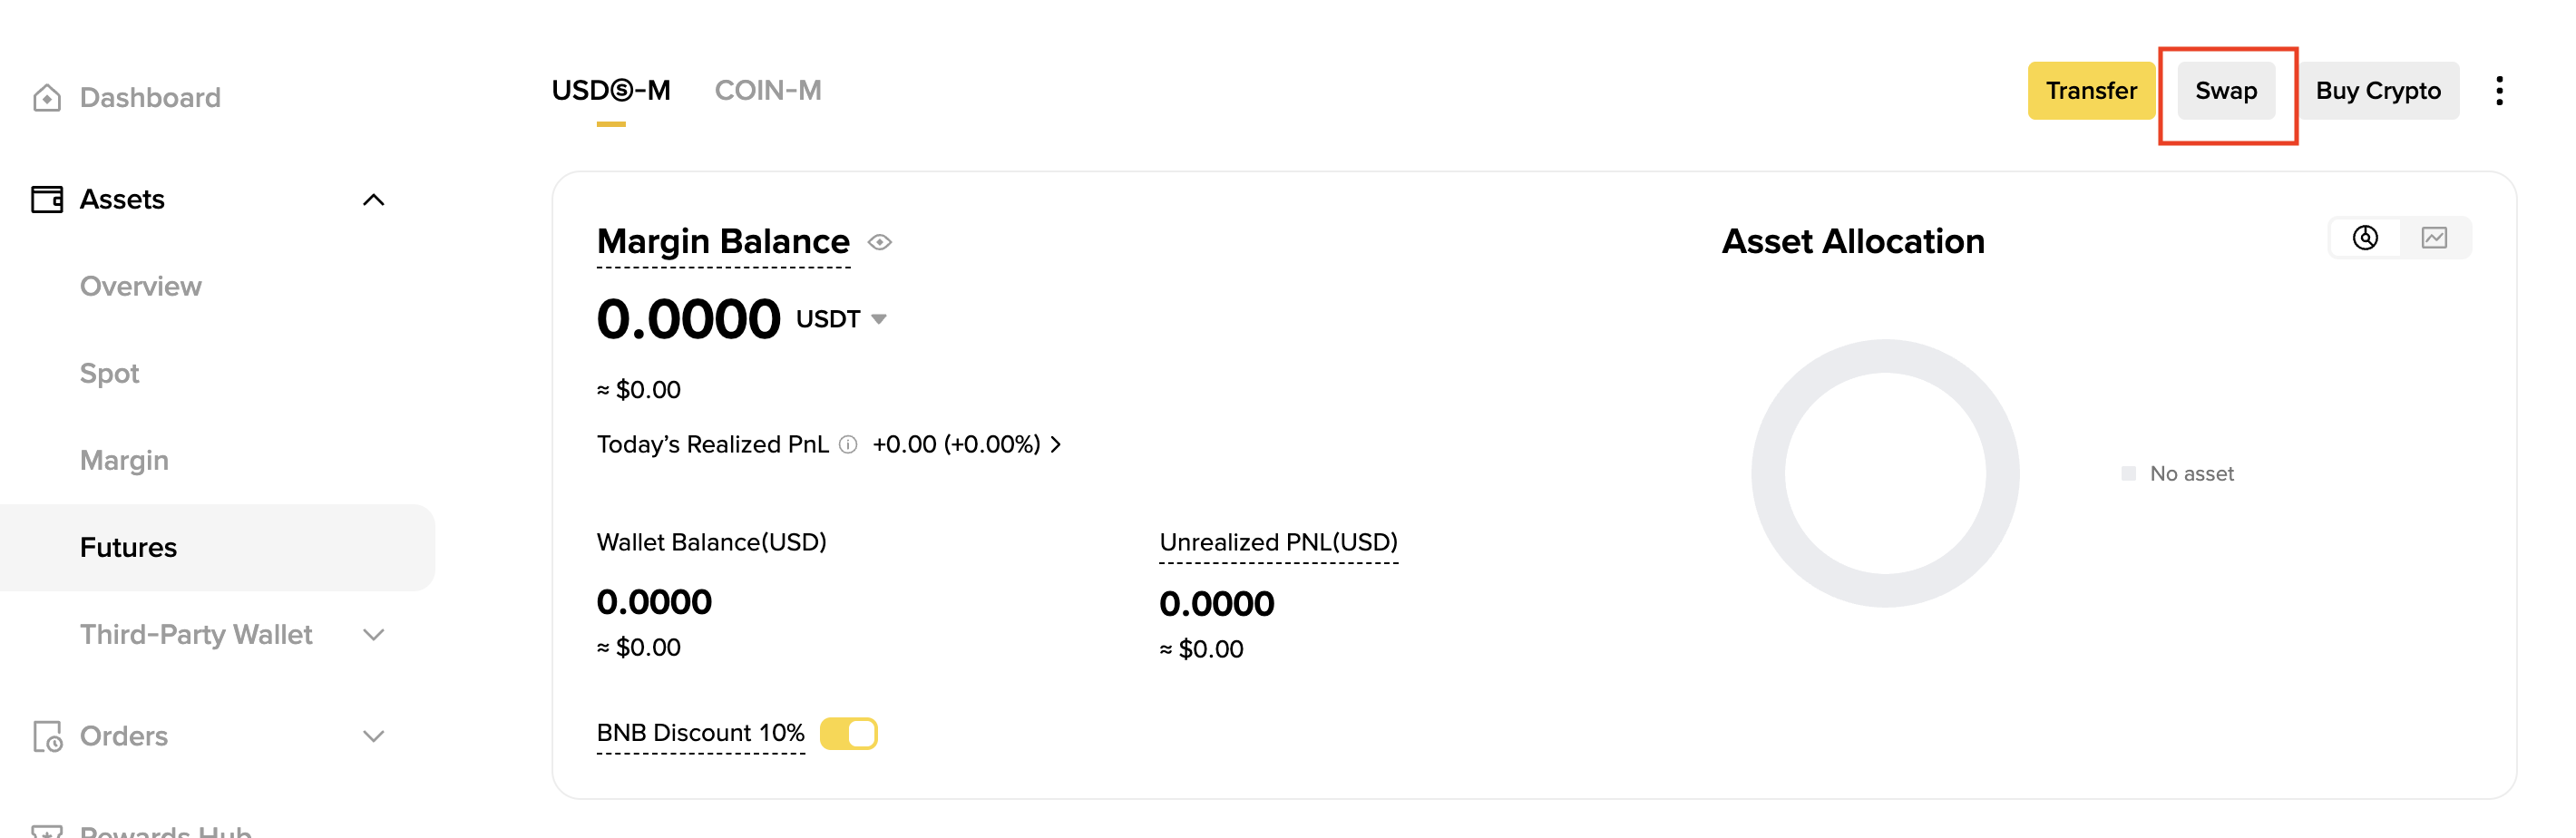Toggle the BNB Discount 10% switch
This screenshot has height=838, width=2576.
click(848, 733)
